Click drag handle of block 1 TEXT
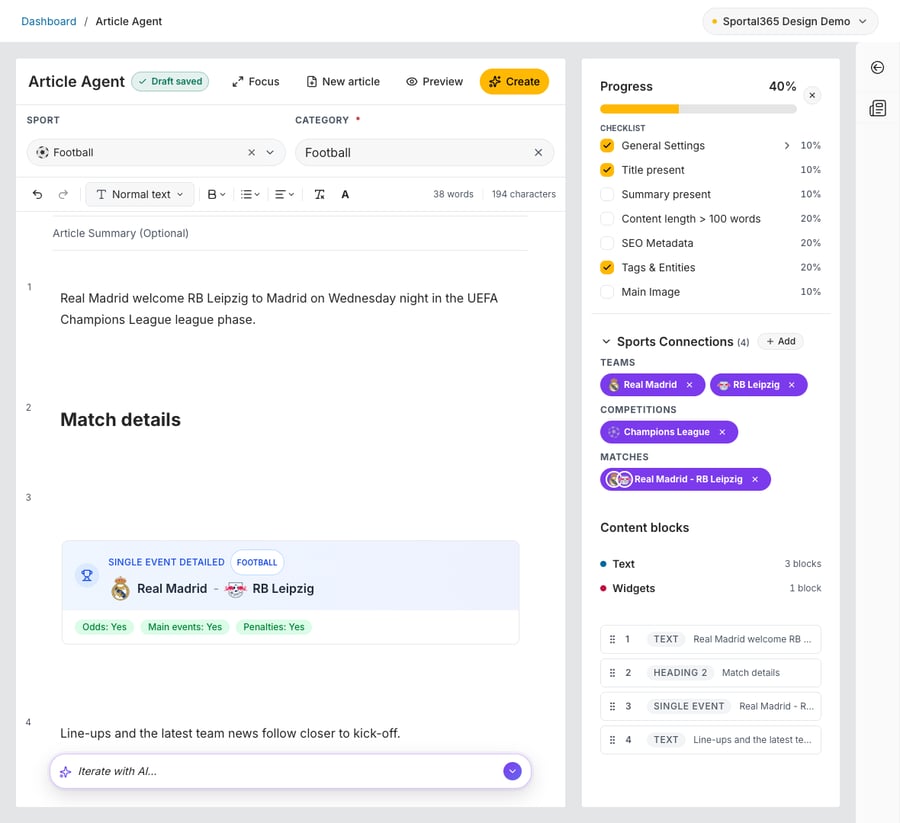 pos(612,639)
